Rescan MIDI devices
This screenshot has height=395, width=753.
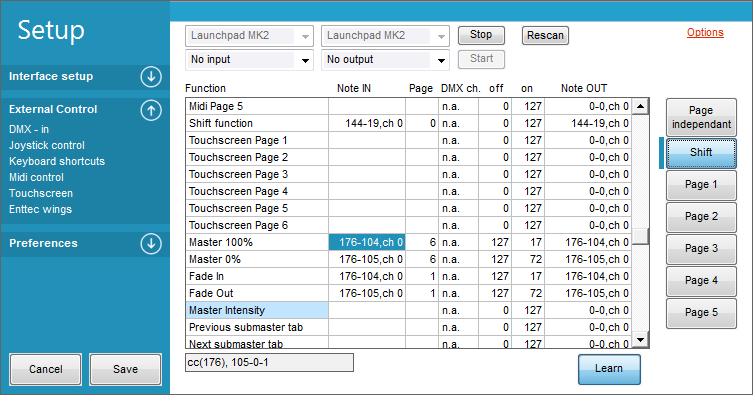coord(545,36)
